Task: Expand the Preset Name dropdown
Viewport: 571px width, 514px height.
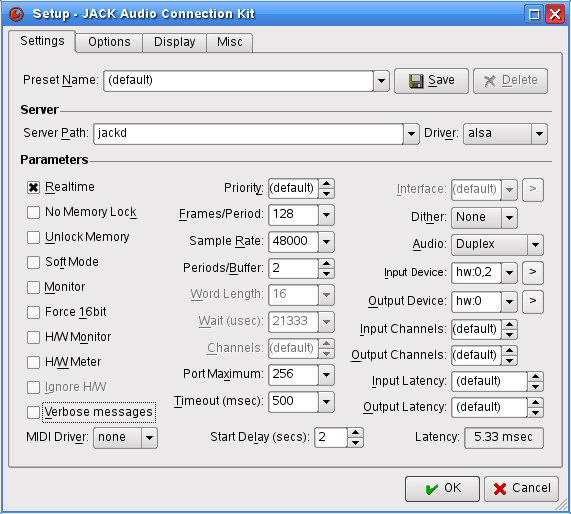Action: [381, 81]
